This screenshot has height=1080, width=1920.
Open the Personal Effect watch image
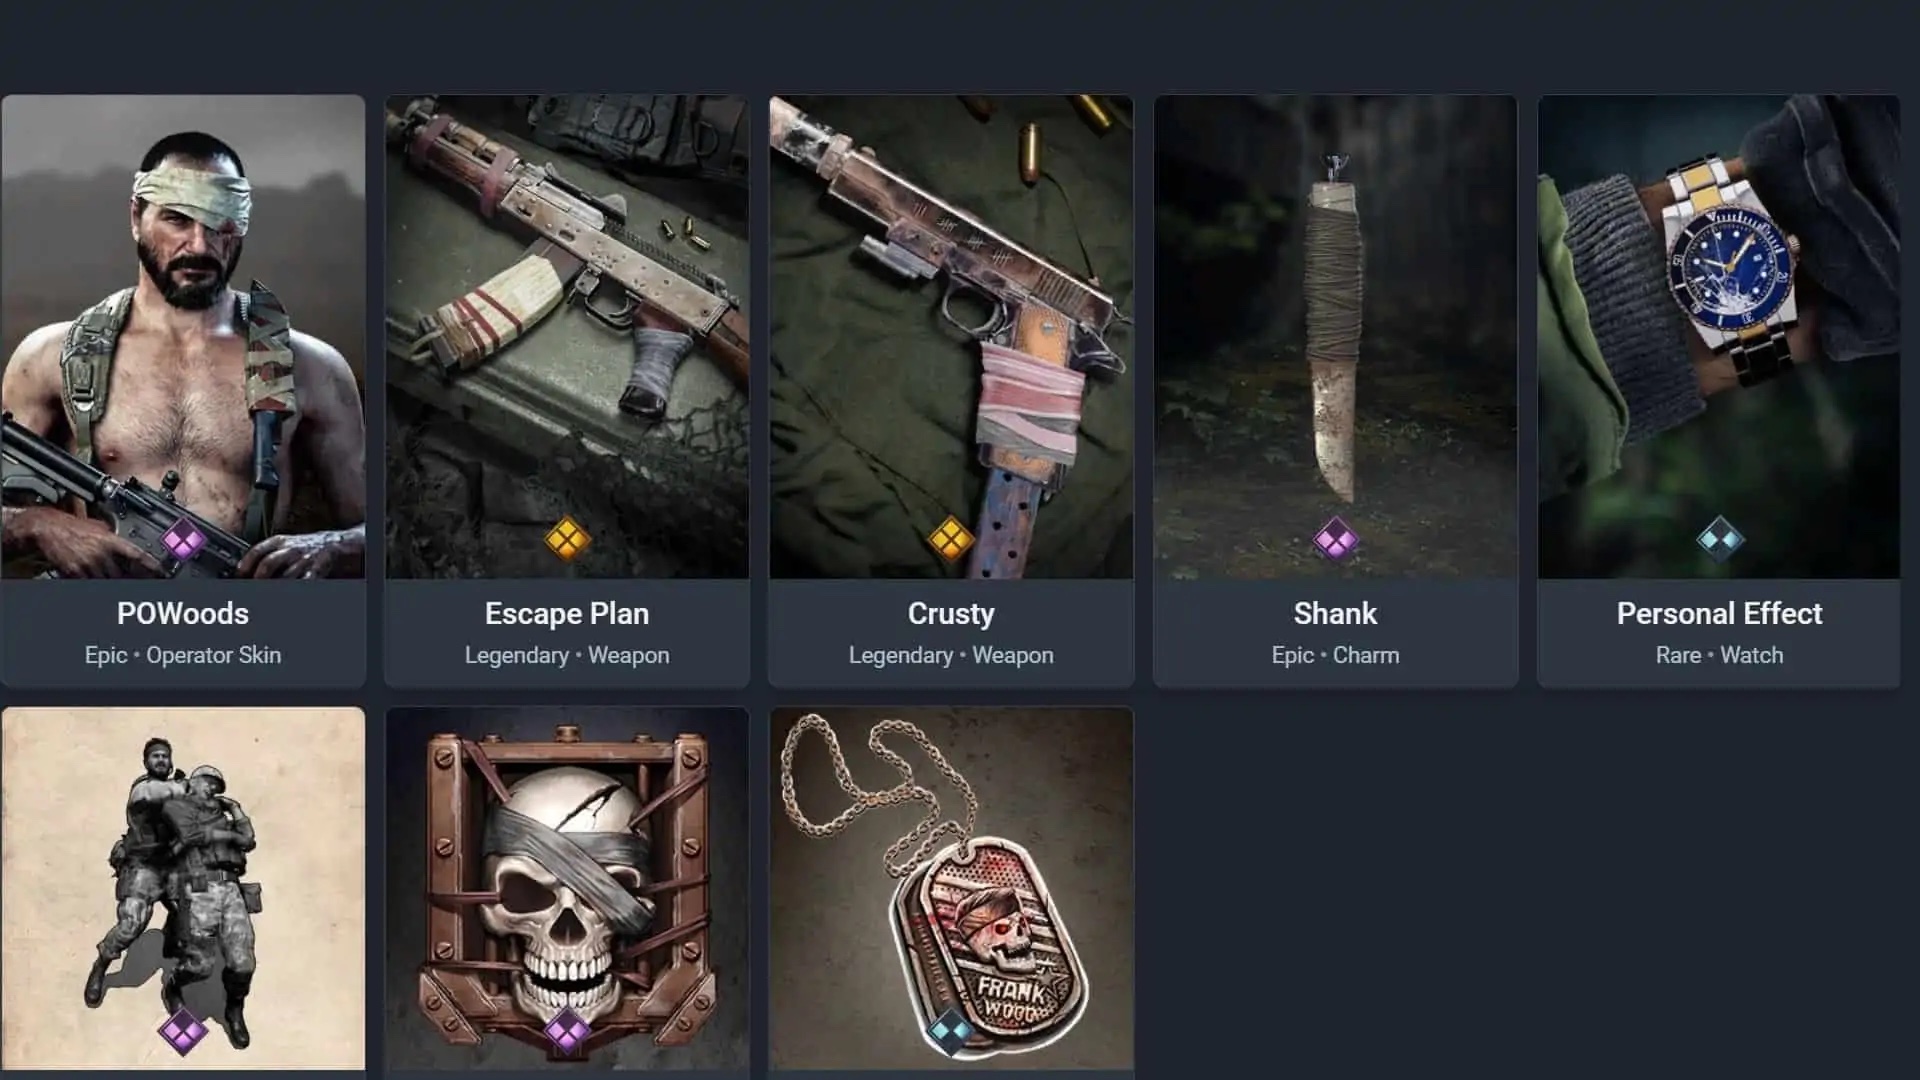pos(1719,337)
